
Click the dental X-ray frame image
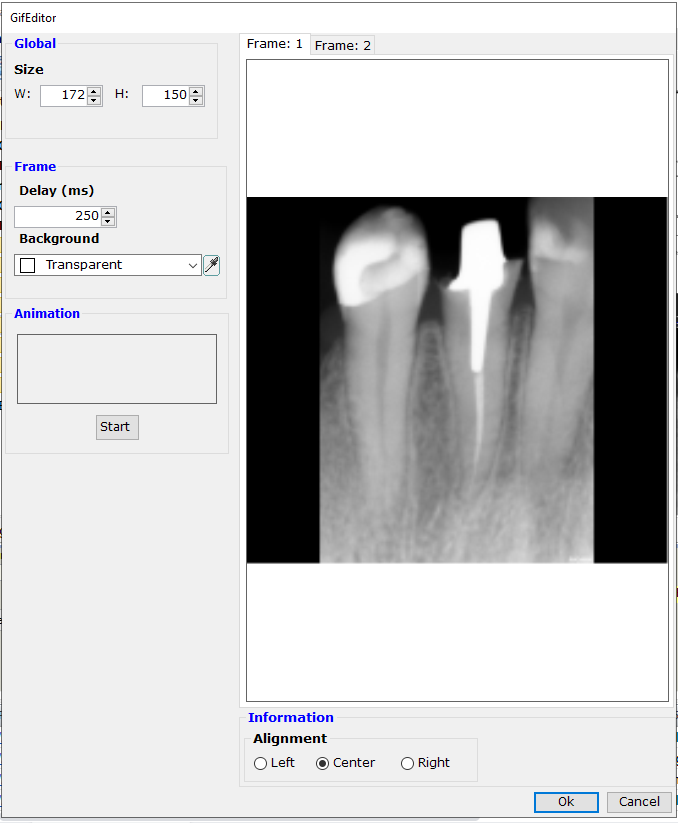[457, 380]
